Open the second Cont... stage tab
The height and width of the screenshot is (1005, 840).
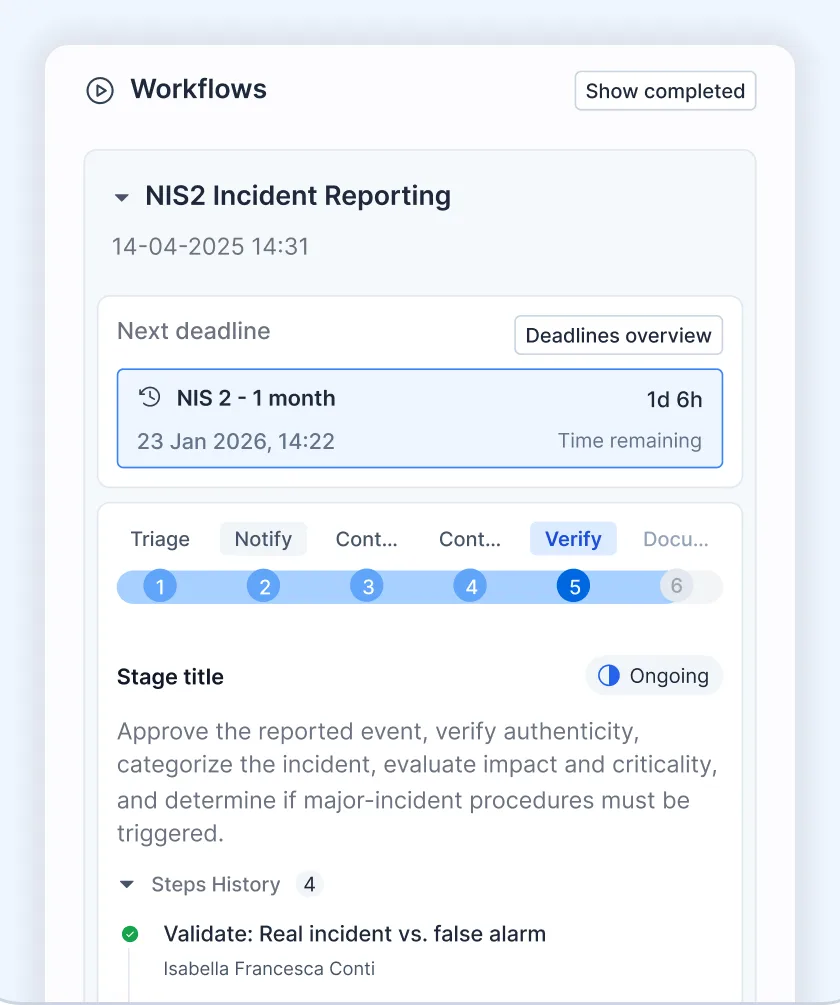[470, 539]
